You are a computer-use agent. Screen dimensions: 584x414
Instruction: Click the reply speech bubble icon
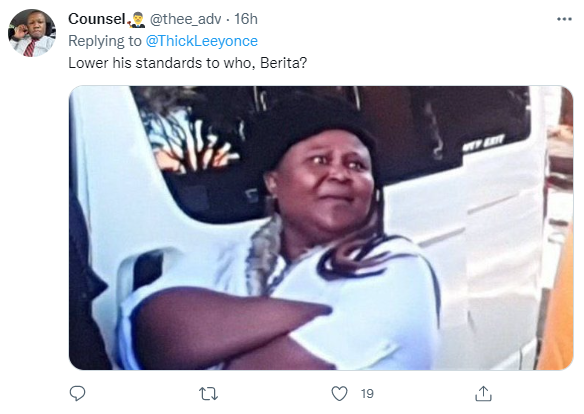pos(77,393)
